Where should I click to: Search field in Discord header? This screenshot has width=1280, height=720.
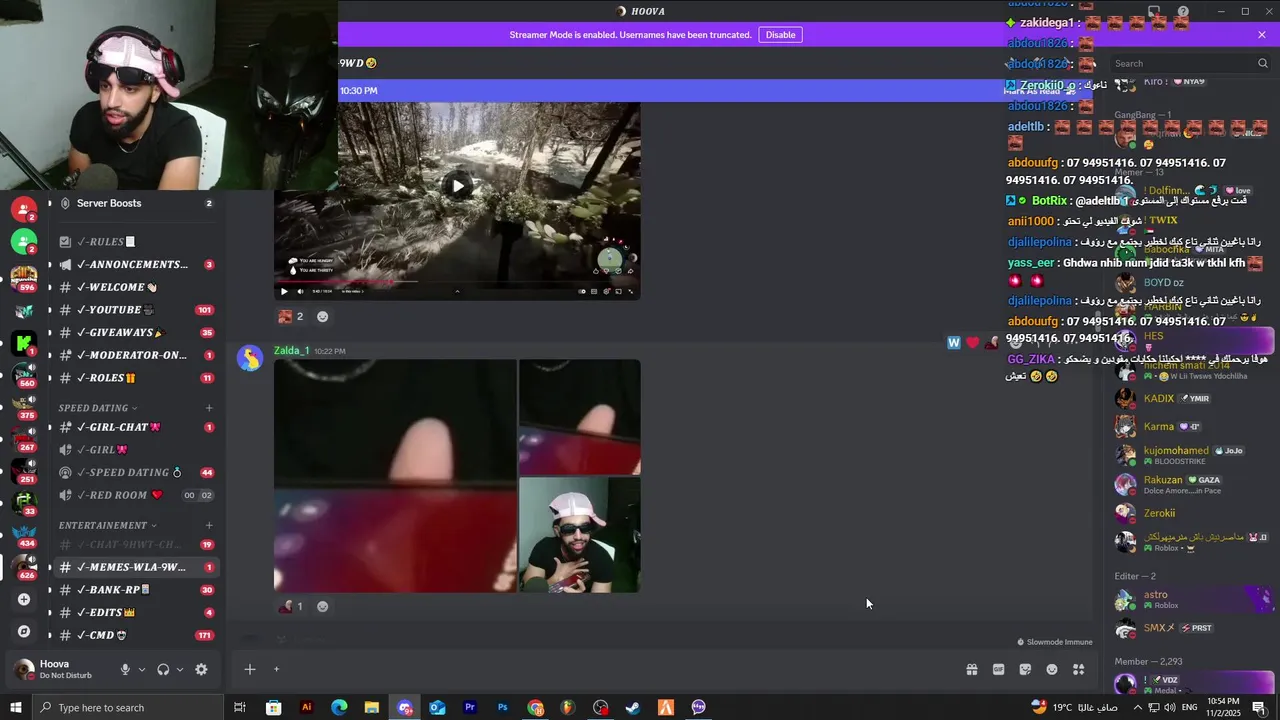pyautogui.click(x=1190, y=63)
